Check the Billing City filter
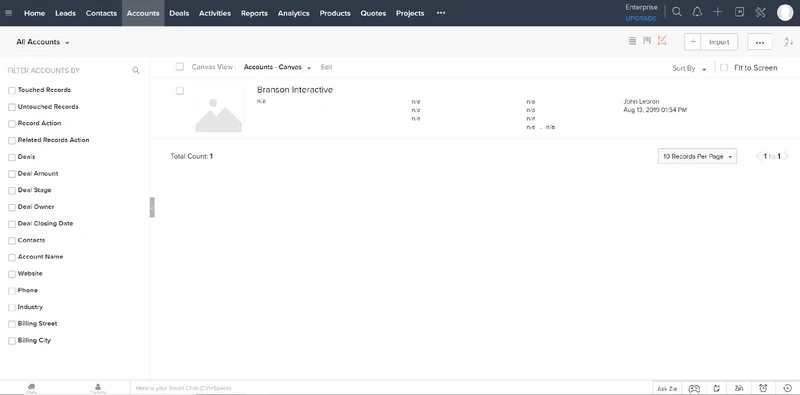Screen dimensions: 800x395 [12, 341]
